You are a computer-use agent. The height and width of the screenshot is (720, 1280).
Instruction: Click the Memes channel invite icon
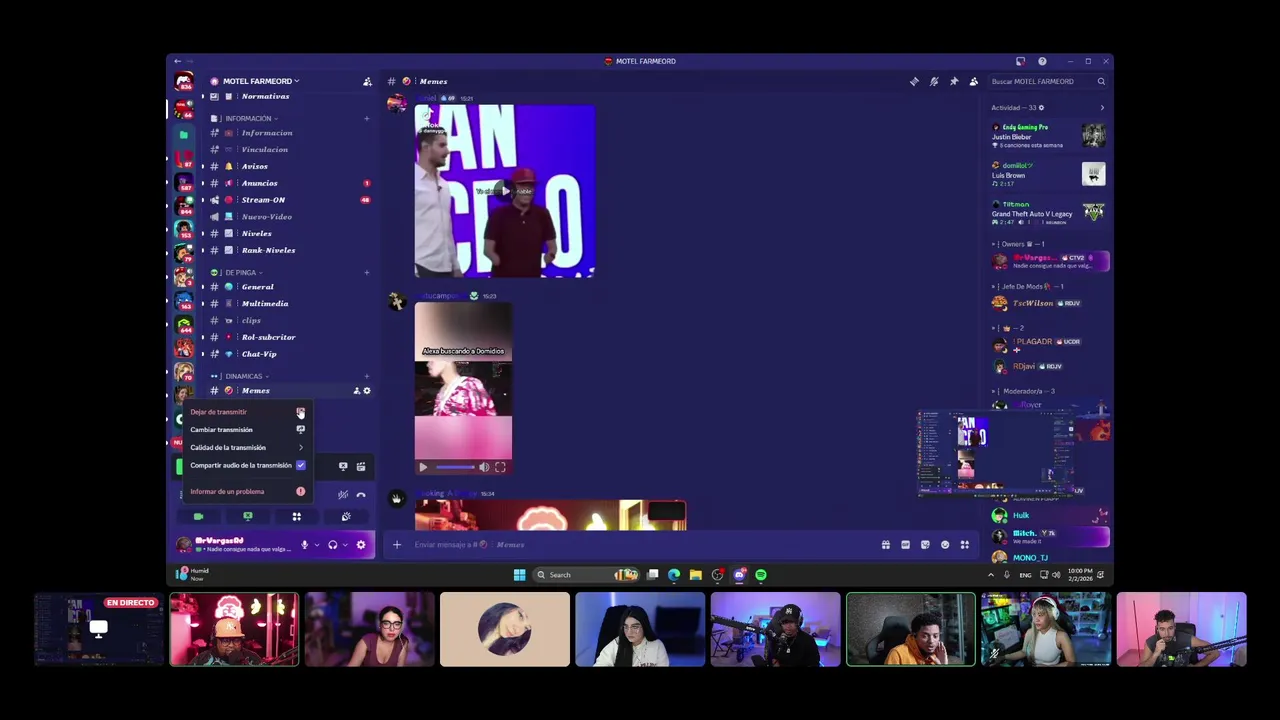tap(356, 391)
